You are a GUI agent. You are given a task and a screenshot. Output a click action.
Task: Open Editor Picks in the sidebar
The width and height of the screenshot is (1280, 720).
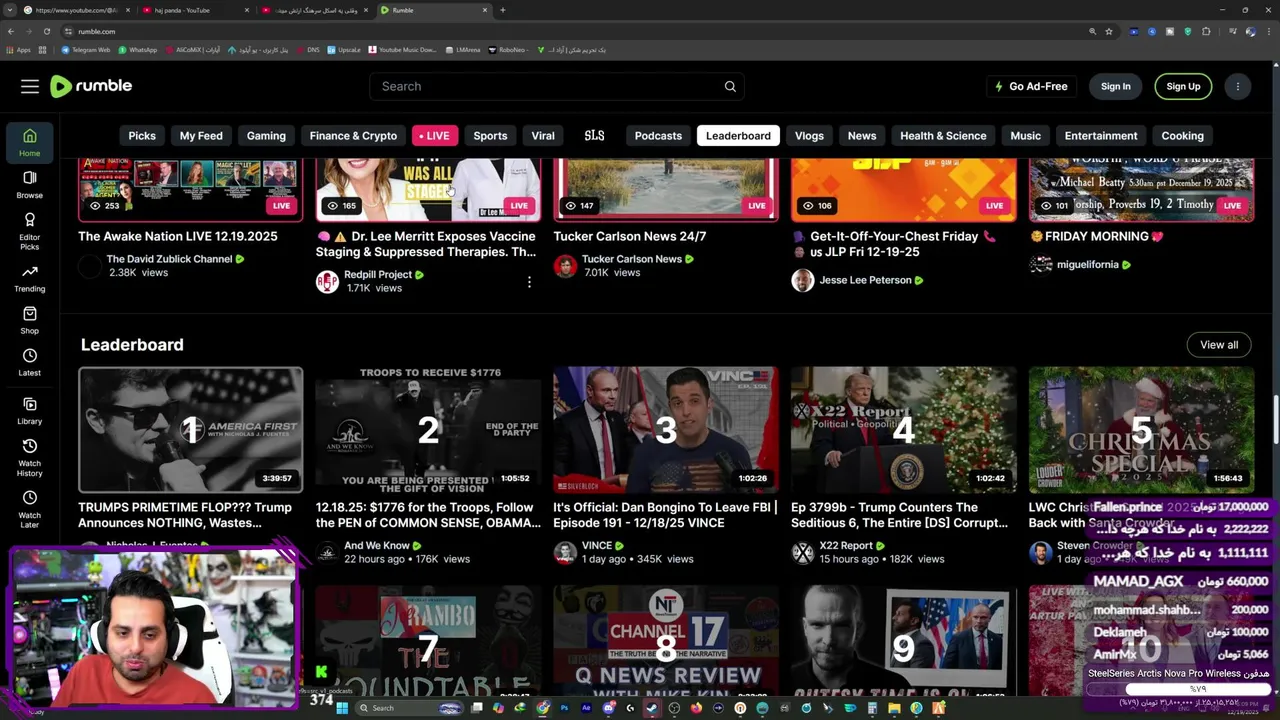[x=30, y=231]
